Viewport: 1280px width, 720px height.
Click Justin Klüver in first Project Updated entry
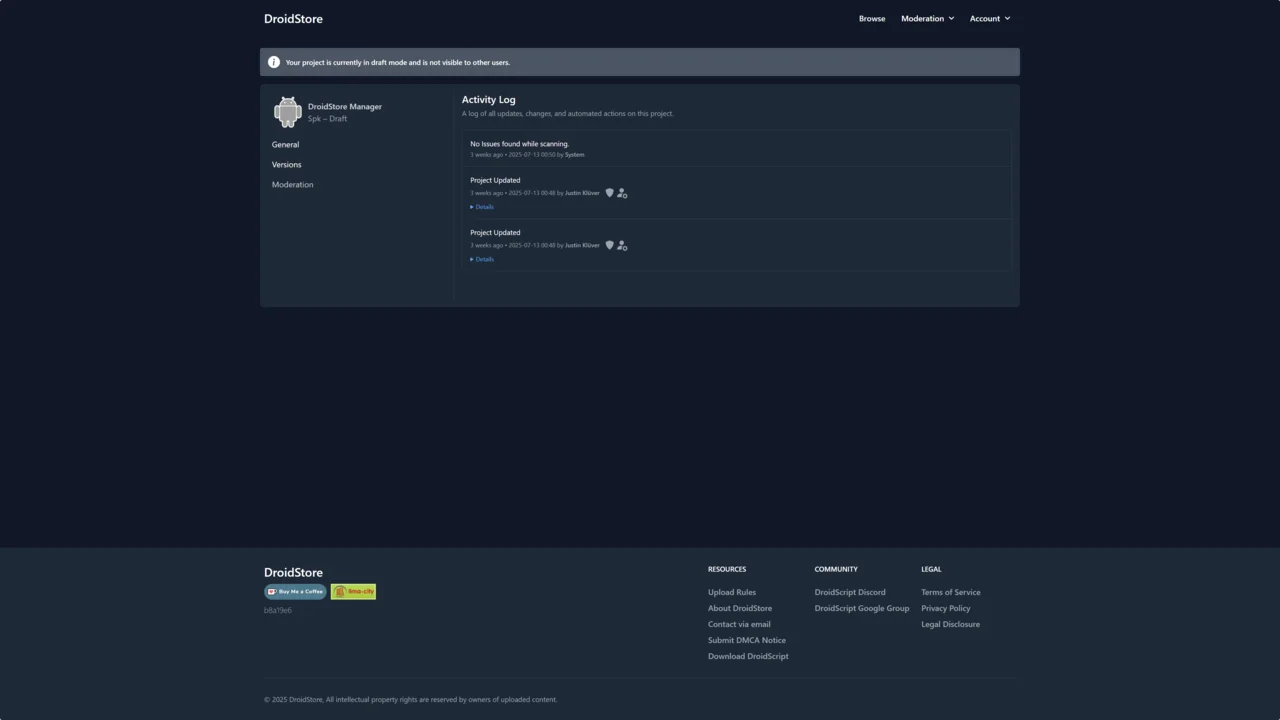[x=582, y=193]
